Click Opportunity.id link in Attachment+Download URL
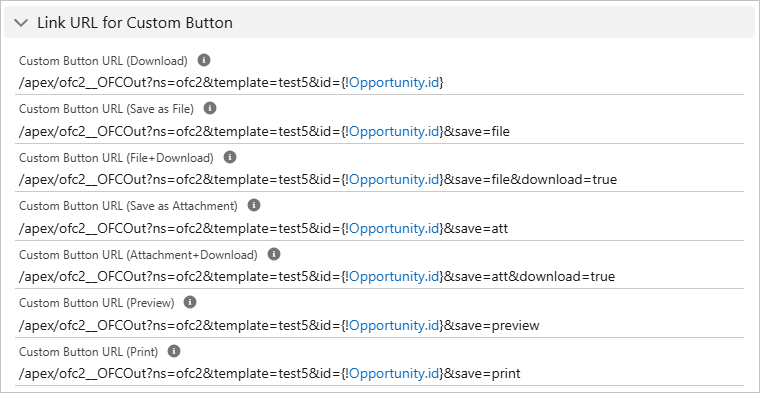 coord(395,277)
